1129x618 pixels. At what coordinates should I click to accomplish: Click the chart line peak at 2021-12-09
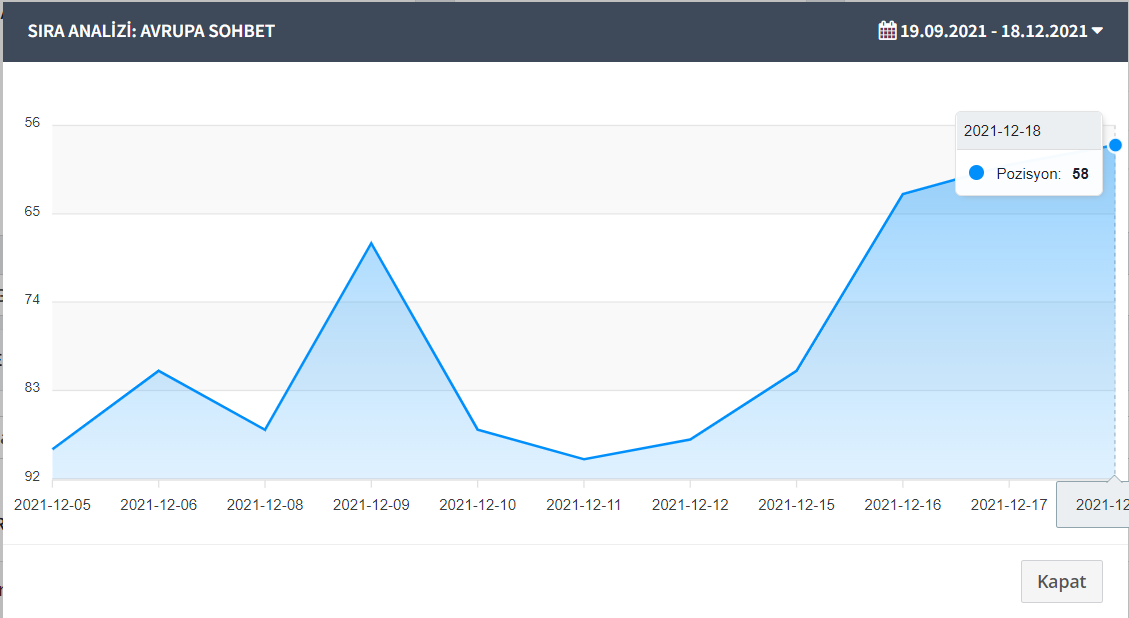[371, 243]
